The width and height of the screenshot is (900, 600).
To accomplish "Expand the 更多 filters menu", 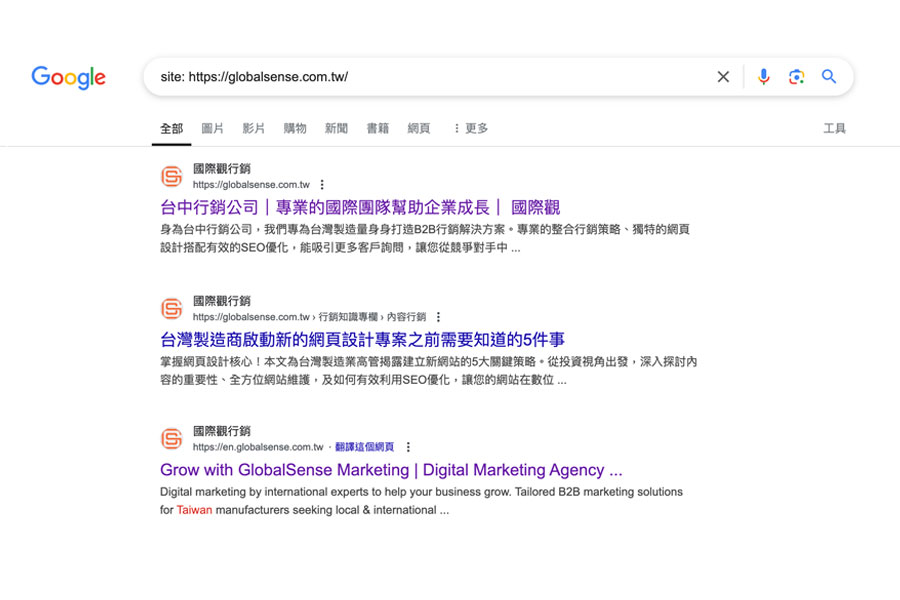I will coord(471,129).
